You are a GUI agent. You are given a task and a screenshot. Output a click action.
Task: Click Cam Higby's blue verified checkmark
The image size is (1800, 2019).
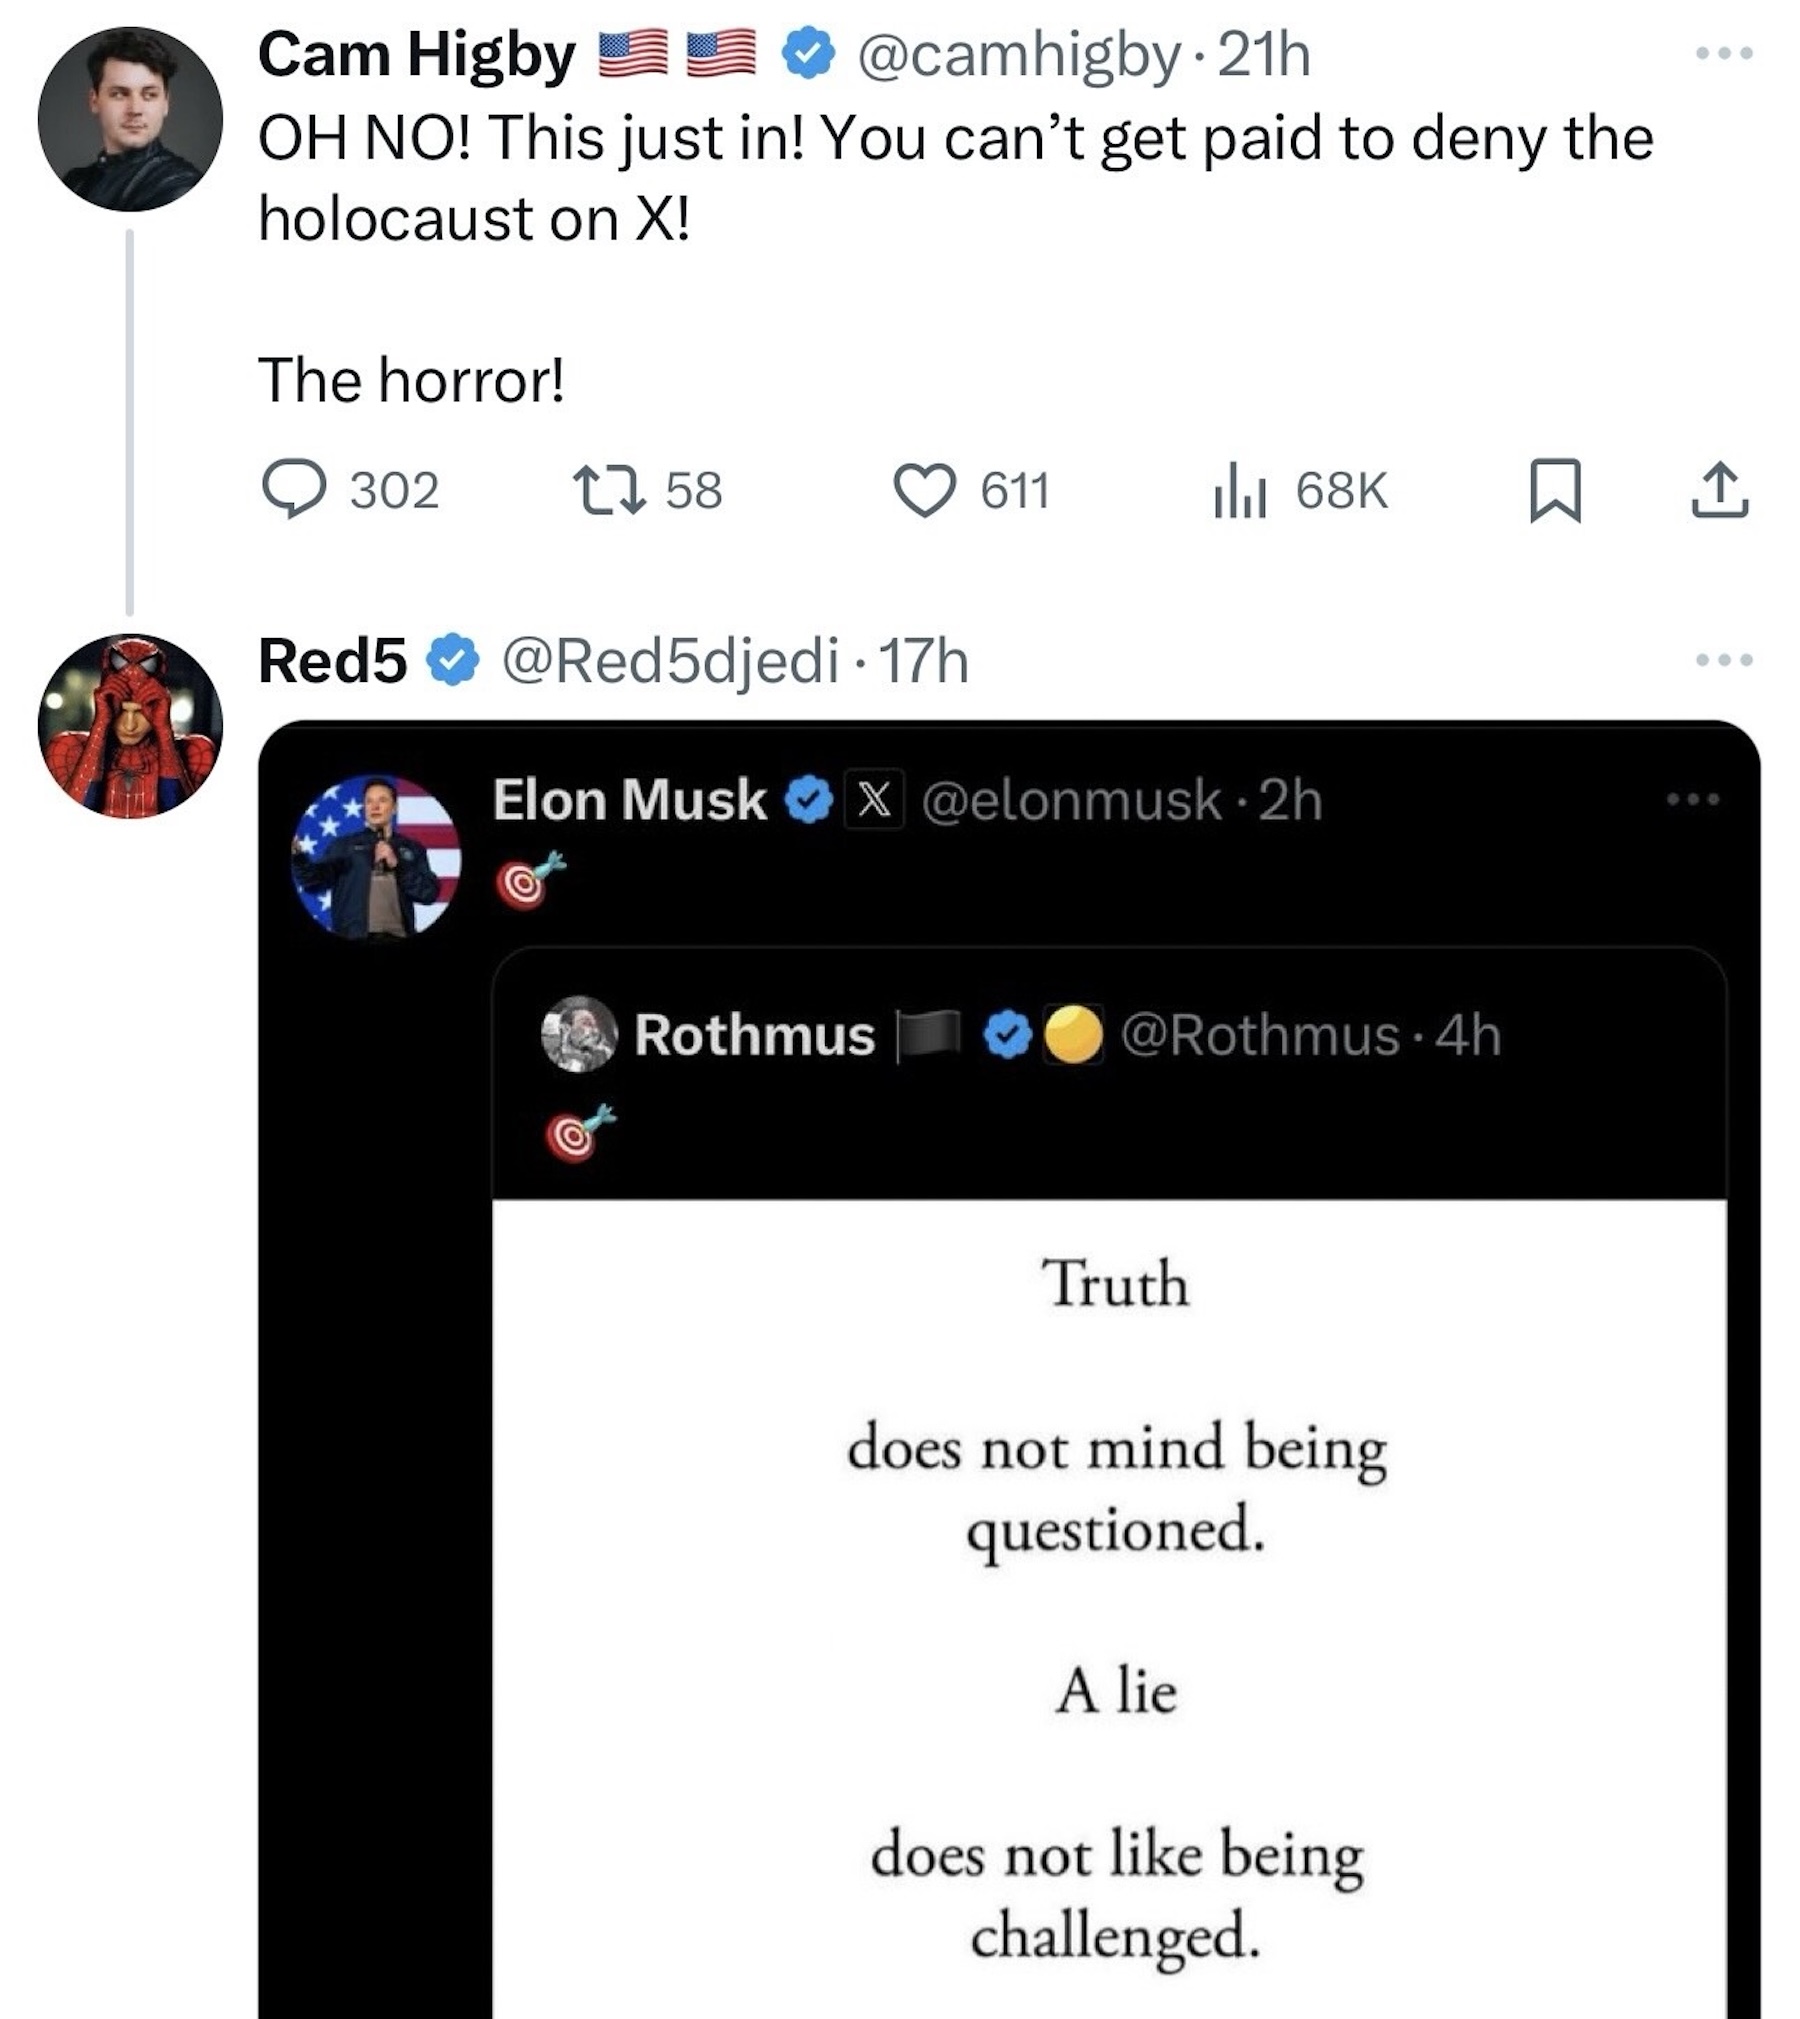tap(808, 54)
